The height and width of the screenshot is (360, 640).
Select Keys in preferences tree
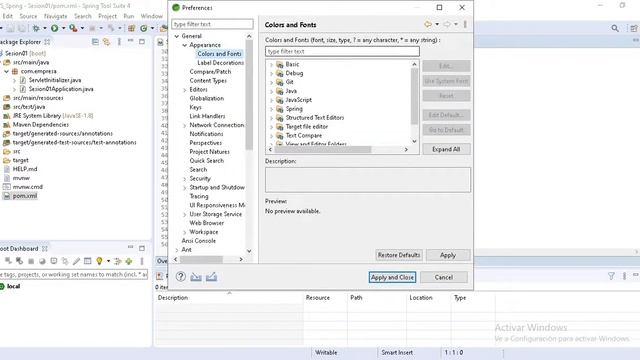(x=196, y=107)
